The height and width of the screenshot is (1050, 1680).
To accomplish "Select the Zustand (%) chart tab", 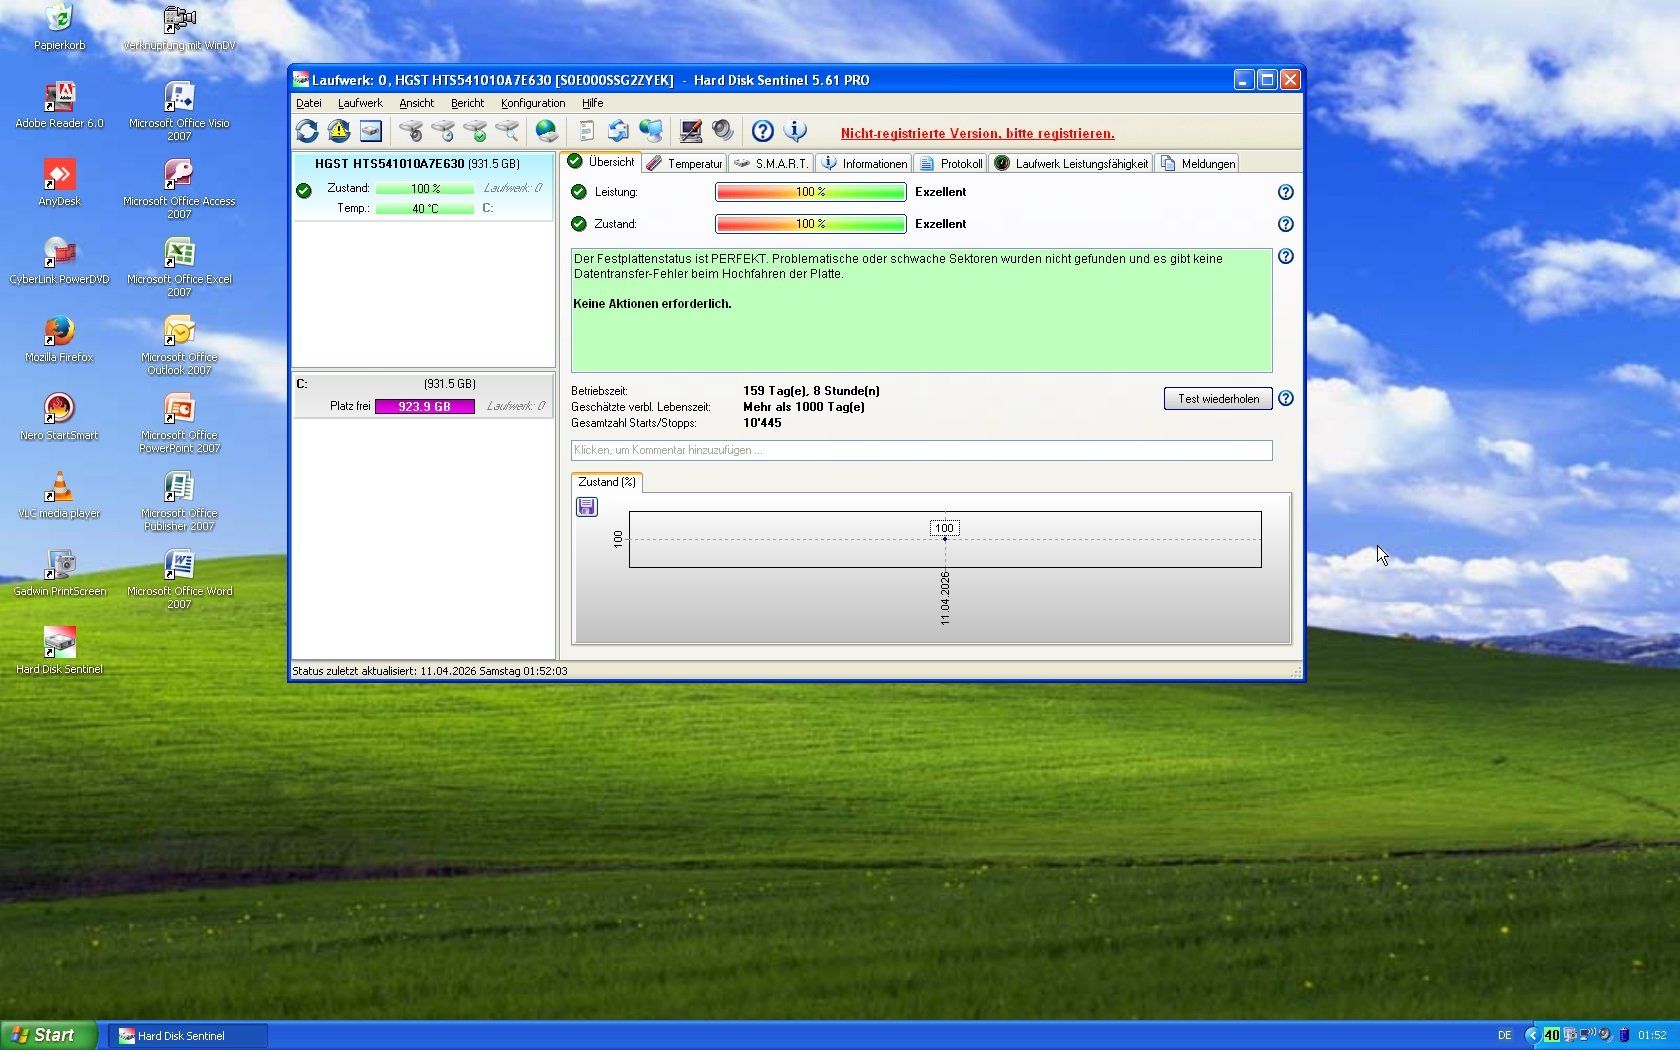I will coord(607,482).
